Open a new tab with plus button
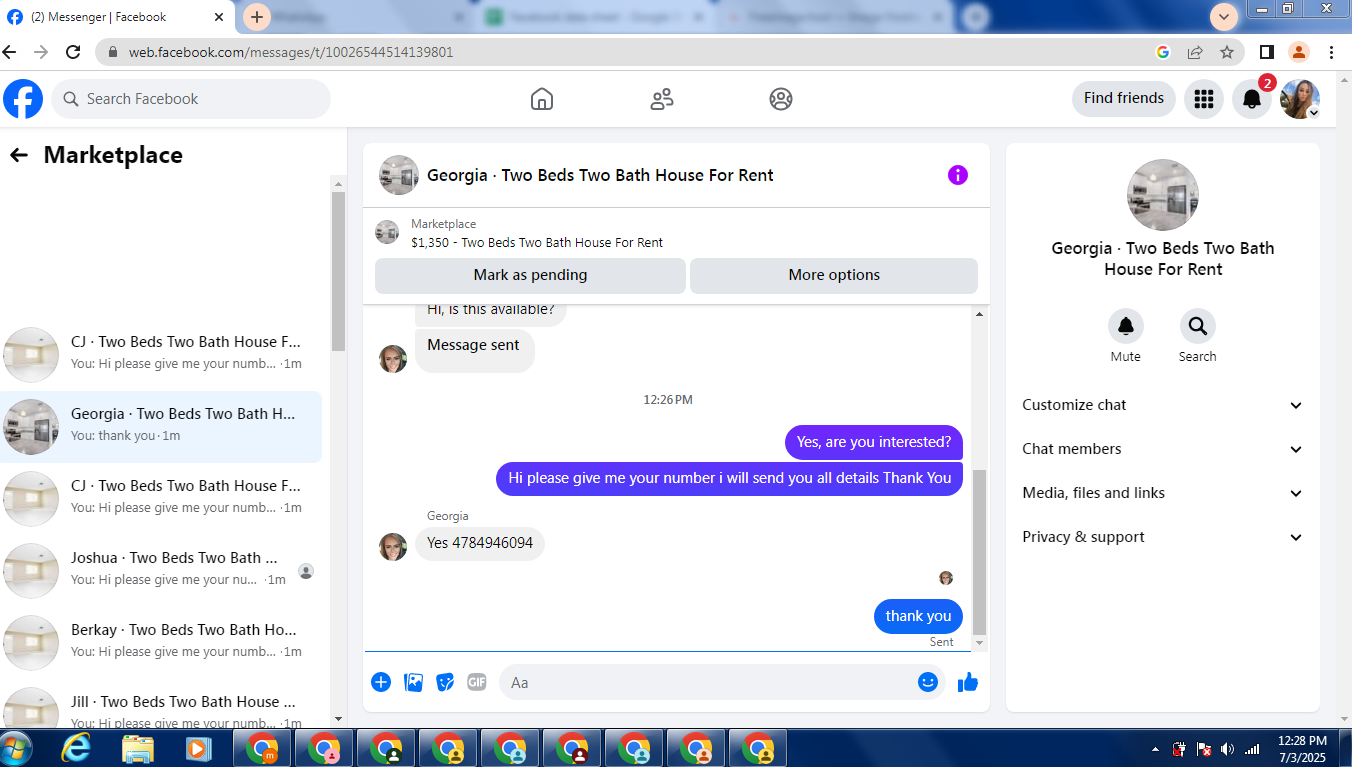 click(257, 17)
